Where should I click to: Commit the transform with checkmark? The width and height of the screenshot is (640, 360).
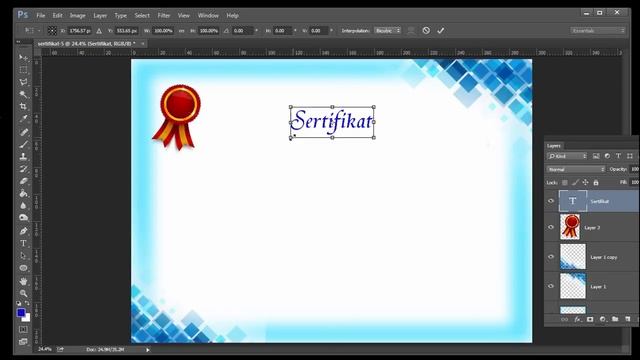tap(440, 31)
